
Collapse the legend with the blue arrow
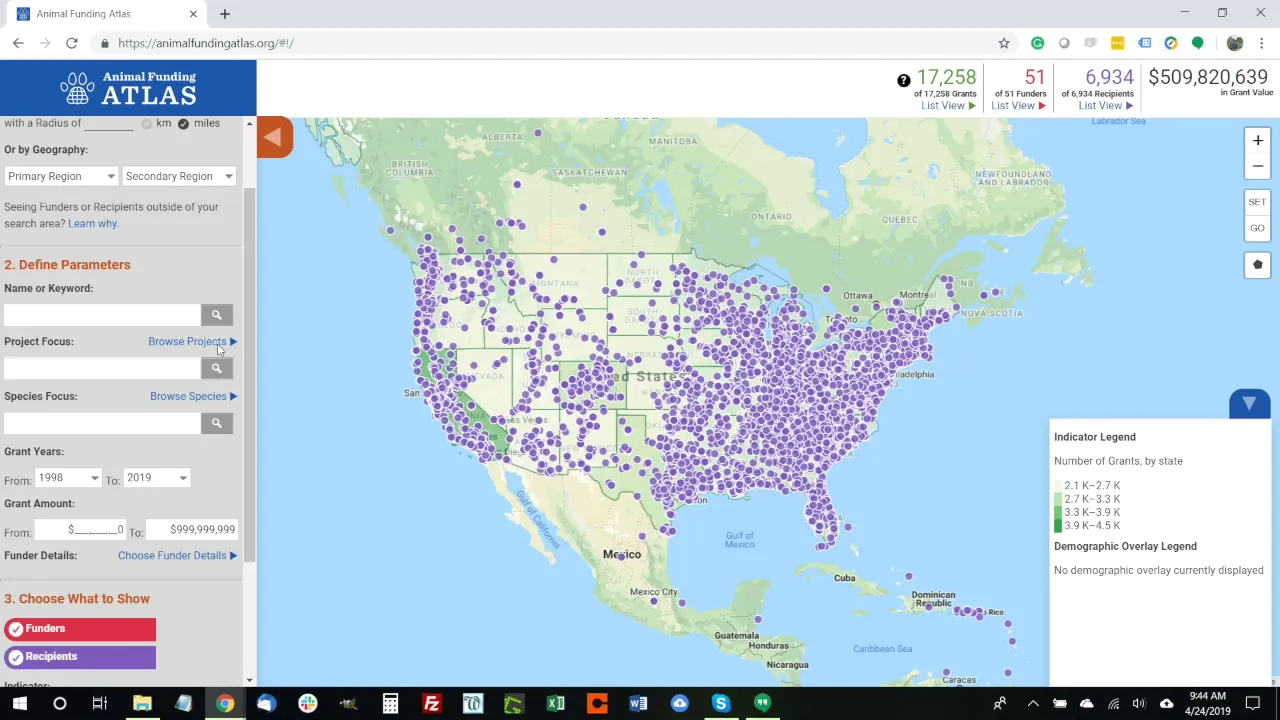pyautogui.click(x=1249, y=403)
